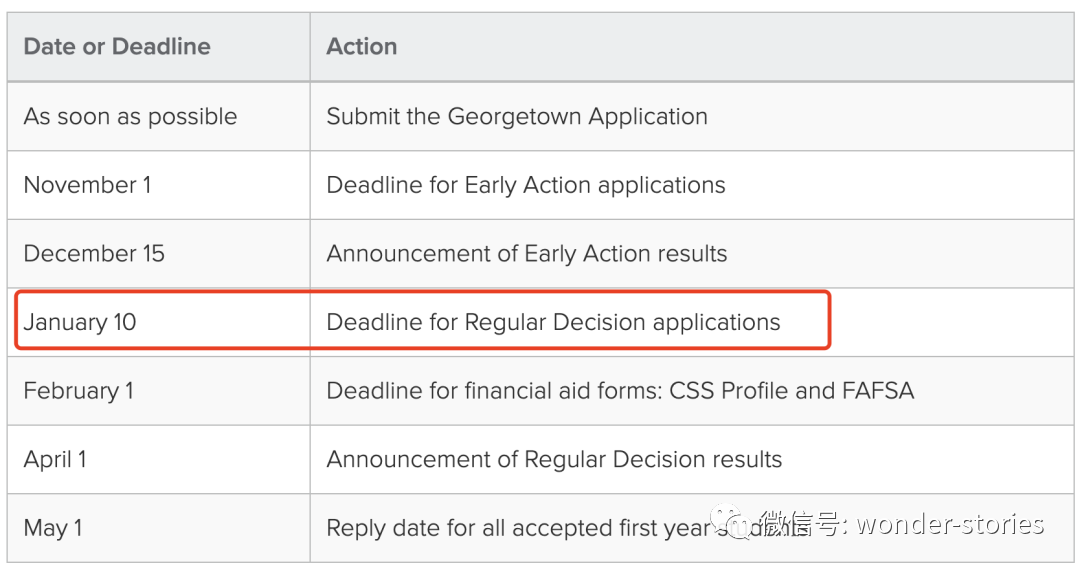Click the "As soon as possible" cell
This screenshot has height=572, width=1080.
tap(130, 116)
